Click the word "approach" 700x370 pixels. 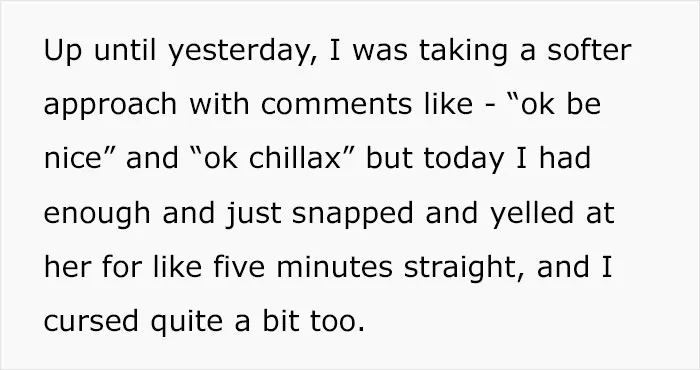[x=110, y=106]
